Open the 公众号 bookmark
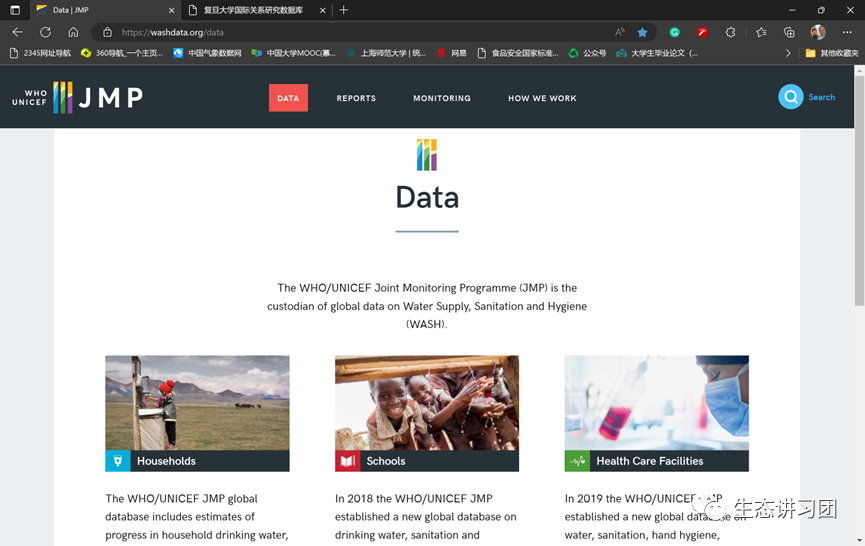 tap(588, 53)
